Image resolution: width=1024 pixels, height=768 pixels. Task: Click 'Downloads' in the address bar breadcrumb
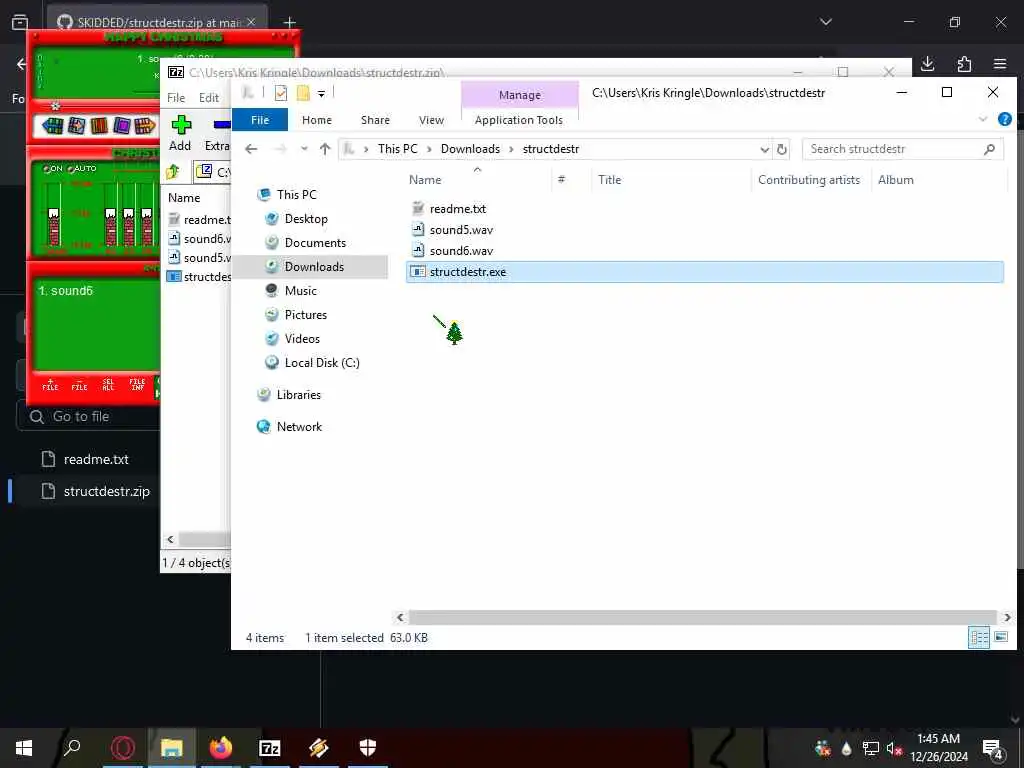470,149
